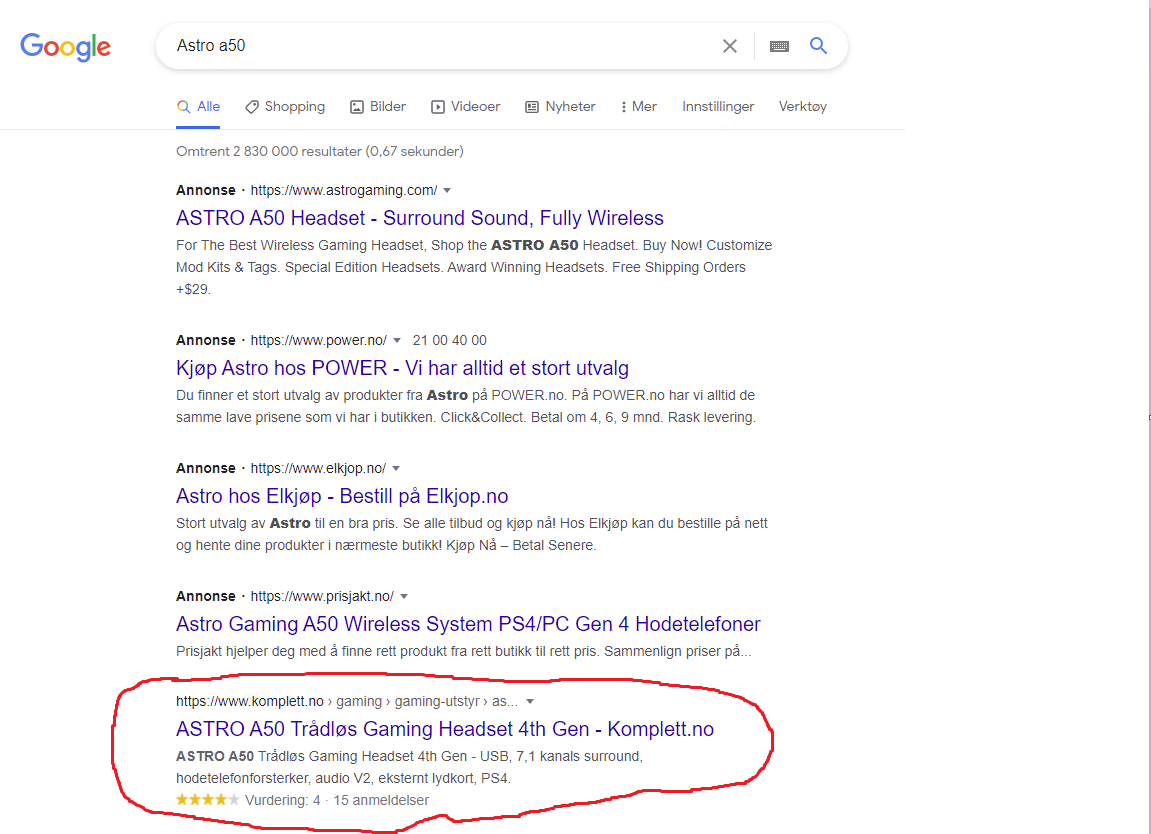Click Annonse label of astrogaming ad

pos(206,190)
